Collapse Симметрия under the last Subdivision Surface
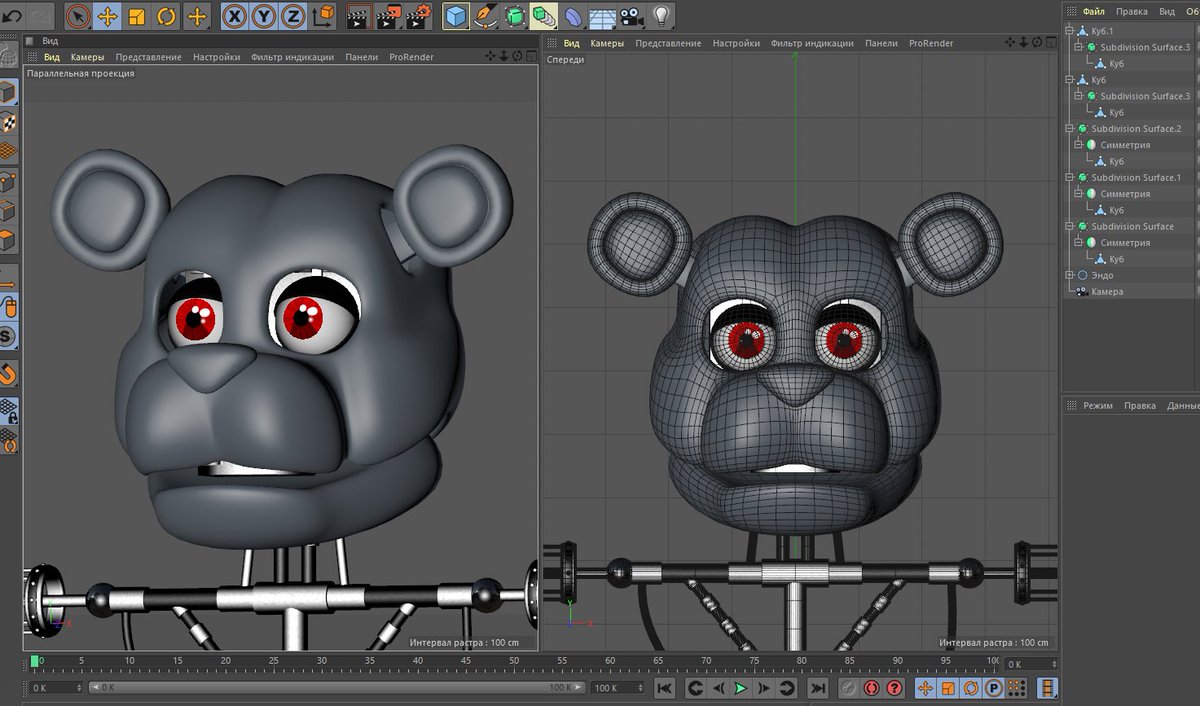This screenshot has height=706, width=1200. click(x=1079, y=243)
